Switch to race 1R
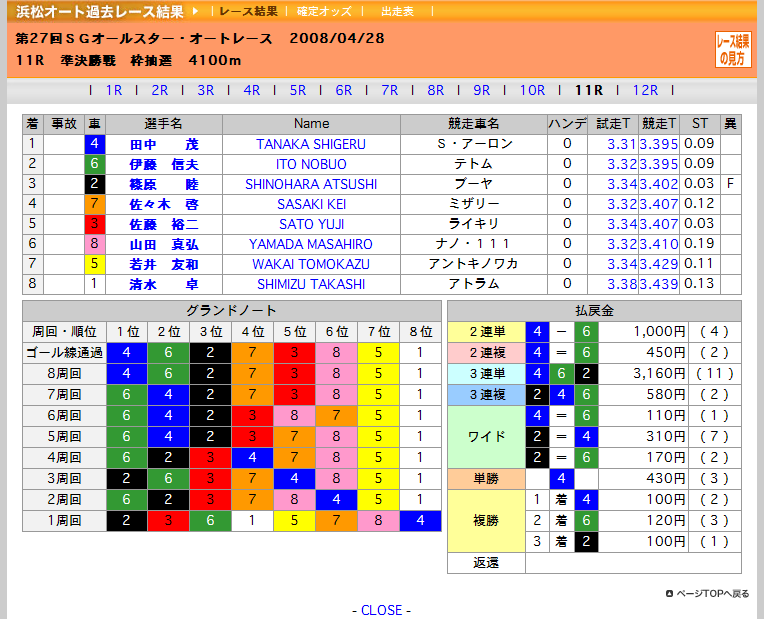This screenshot has width=764, height=619. [114, 90]
